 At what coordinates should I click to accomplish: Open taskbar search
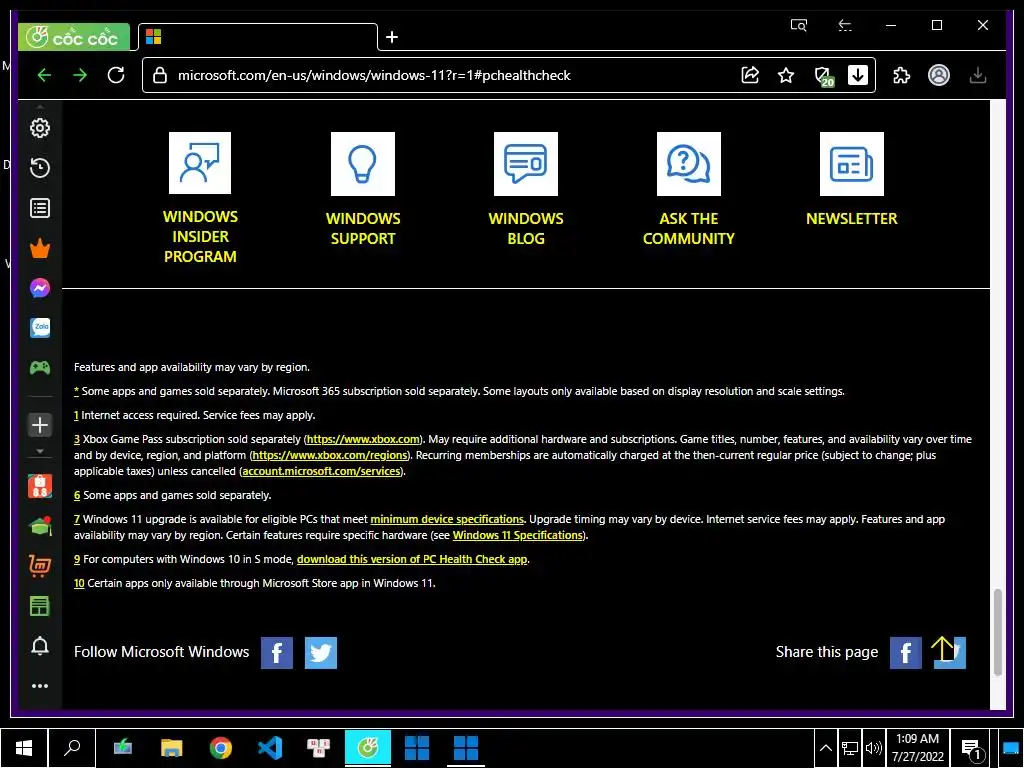coord(72,748)
